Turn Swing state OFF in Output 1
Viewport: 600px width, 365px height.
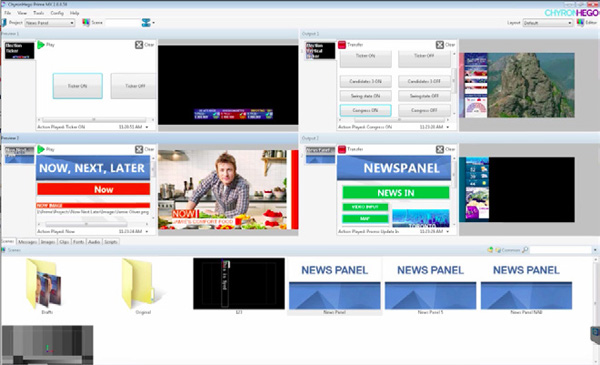[x=424, y=96]
